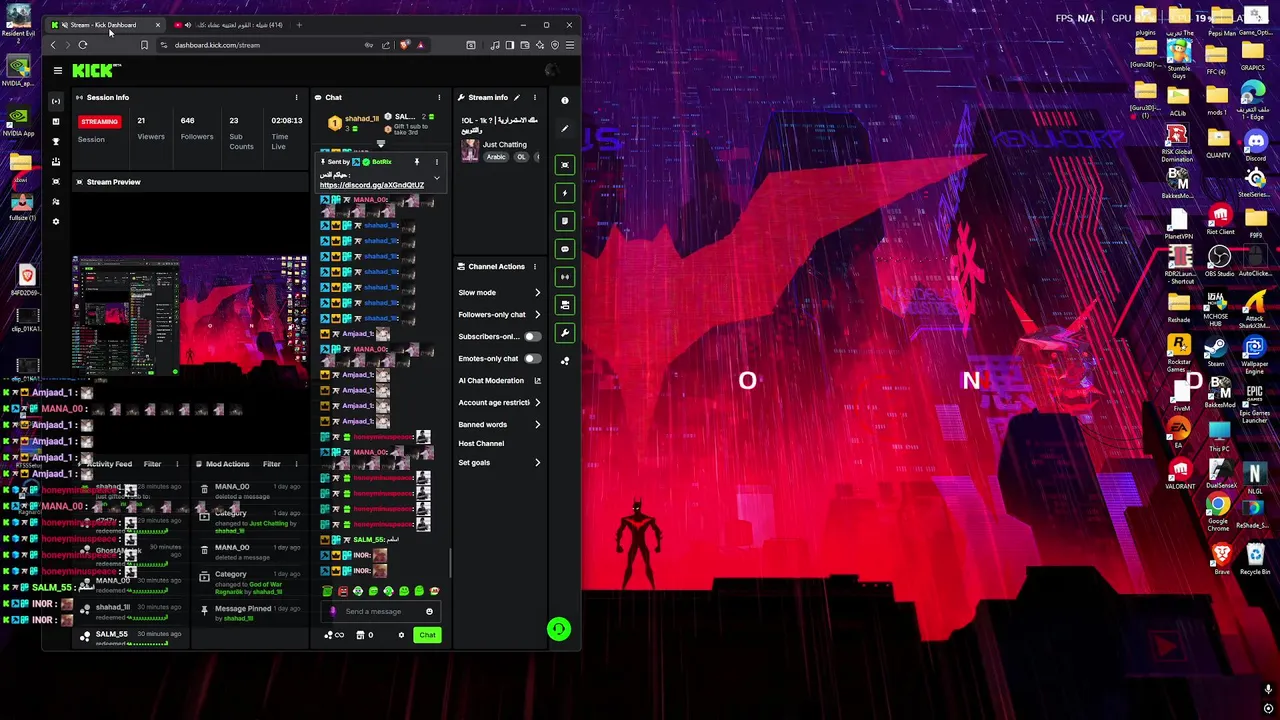Click the wrench quick action button
The height and width of the screenshot is (720, 1280).
(565, 333)
